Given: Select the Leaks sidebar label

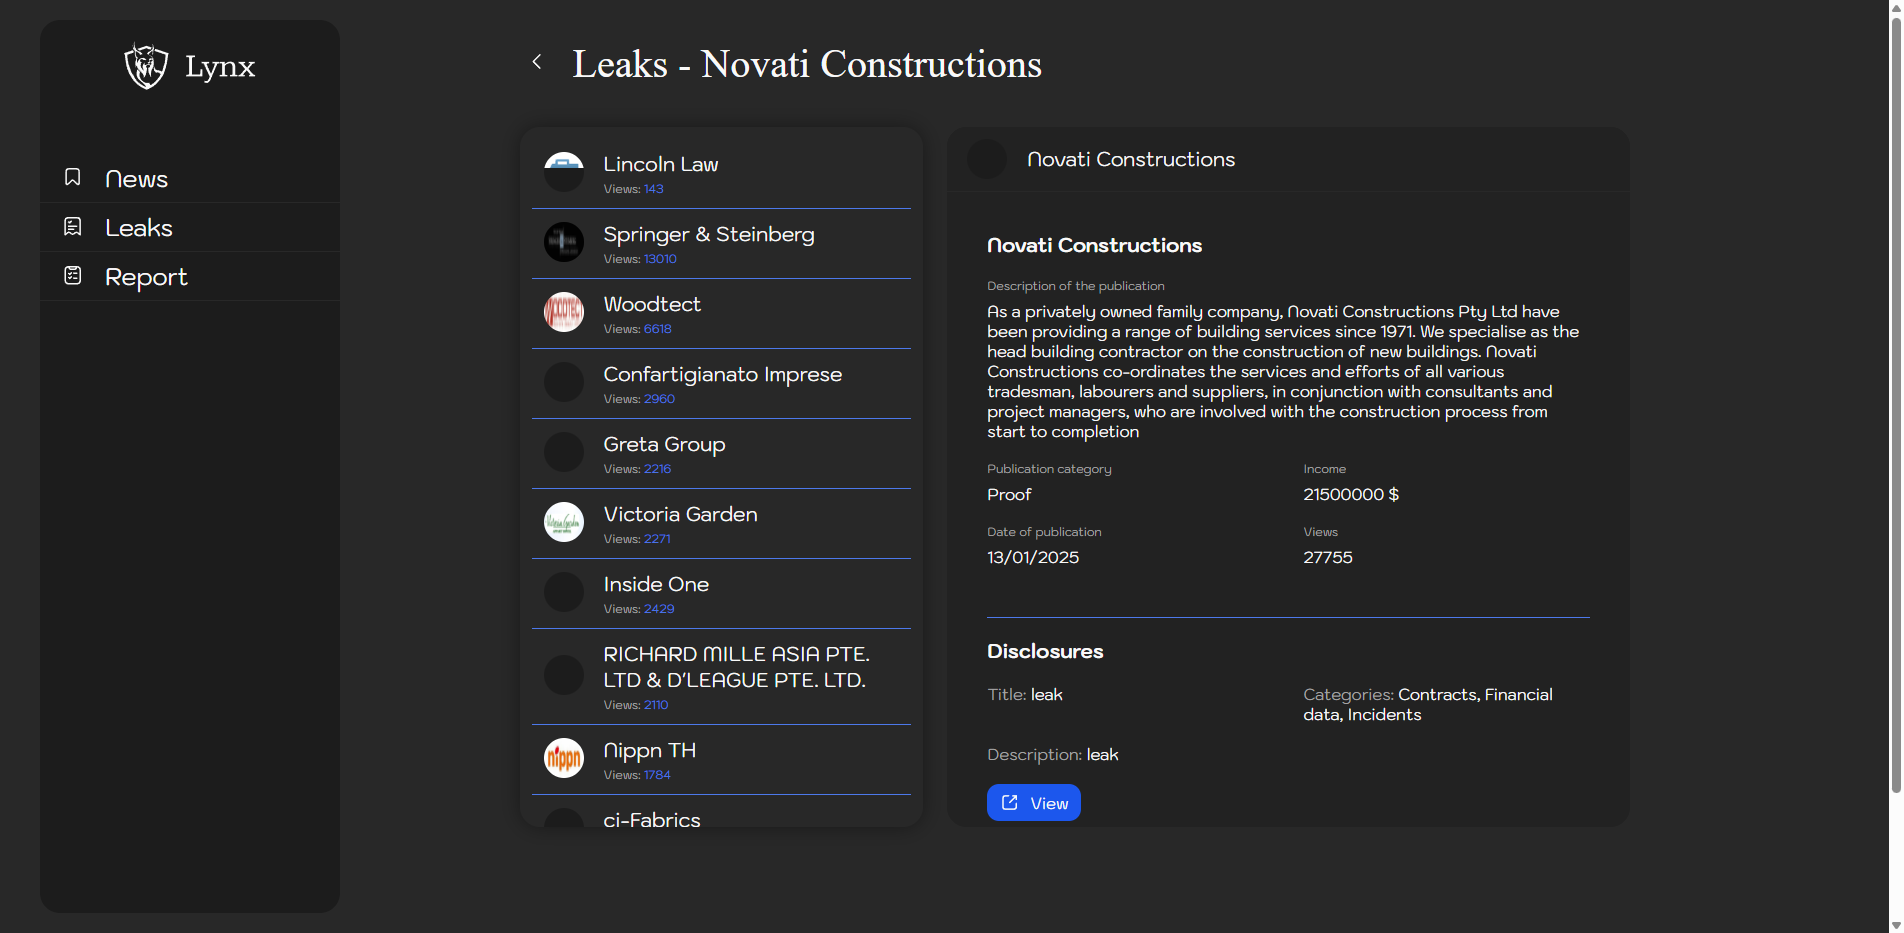Looking at the screenshot, I should [x=139, y=228].
